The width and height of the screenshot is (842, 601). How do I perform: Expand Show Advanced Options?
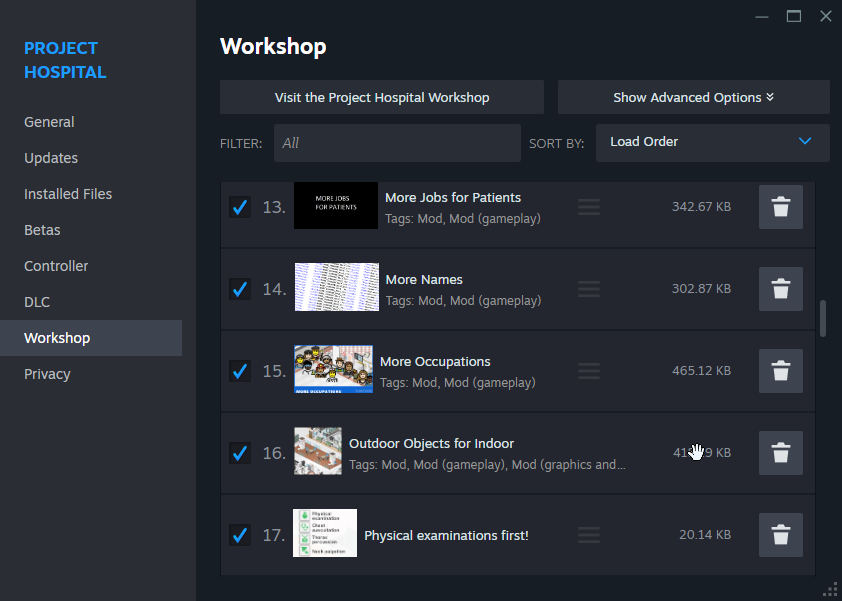[x=693, y=97]
